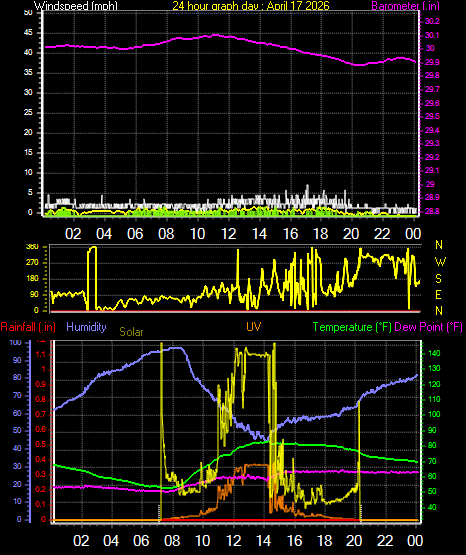
Task: Click the 0.5 rainfall scale value
Action: [x=41, y=445]
